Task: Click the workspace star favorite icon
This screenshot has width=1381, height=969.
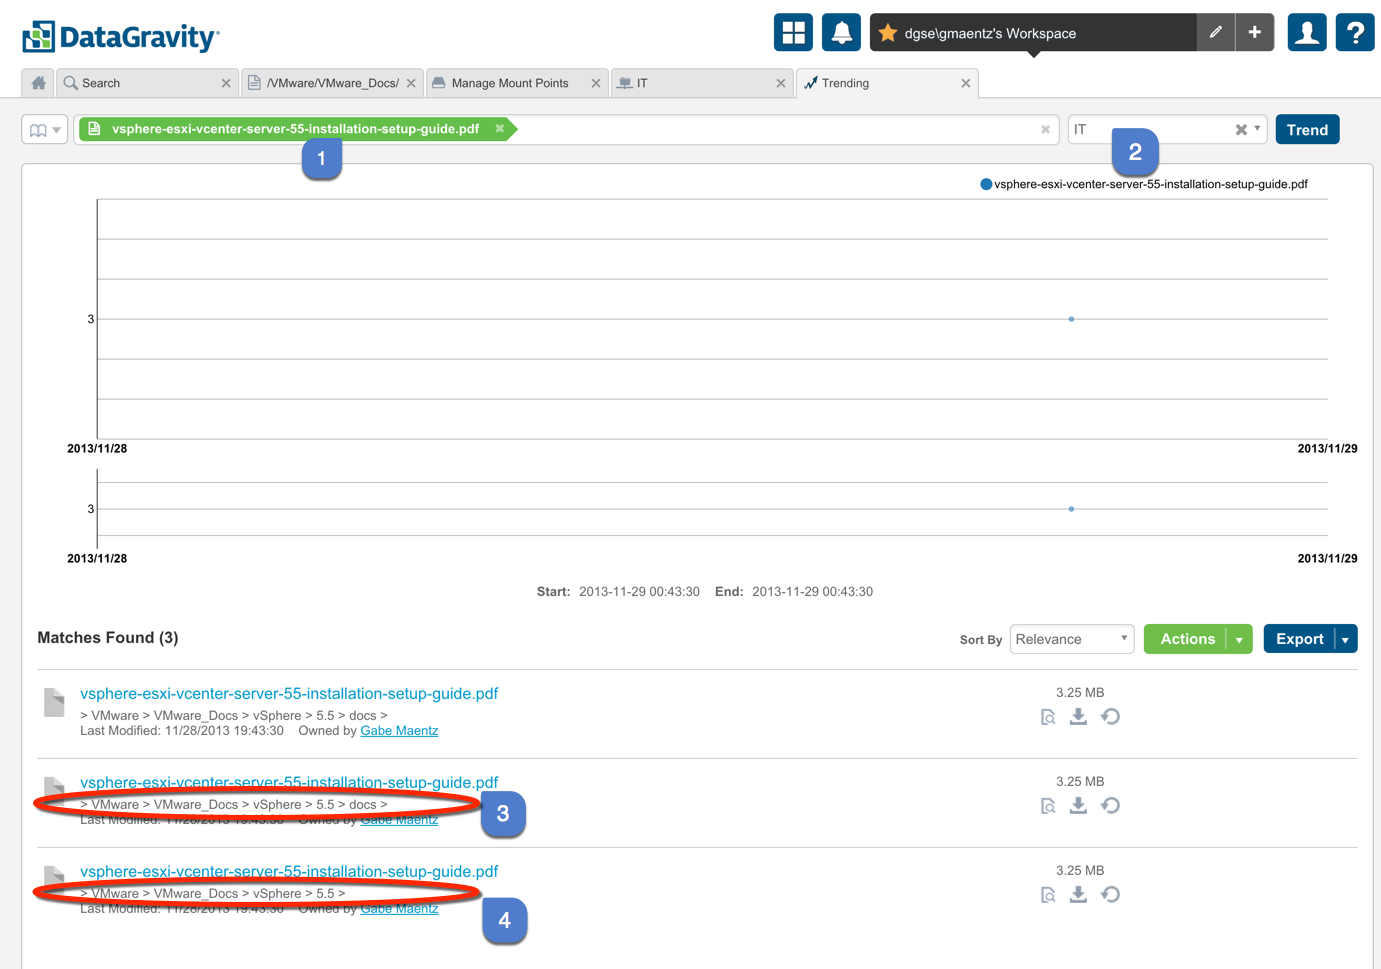Action: pos(887,33)
